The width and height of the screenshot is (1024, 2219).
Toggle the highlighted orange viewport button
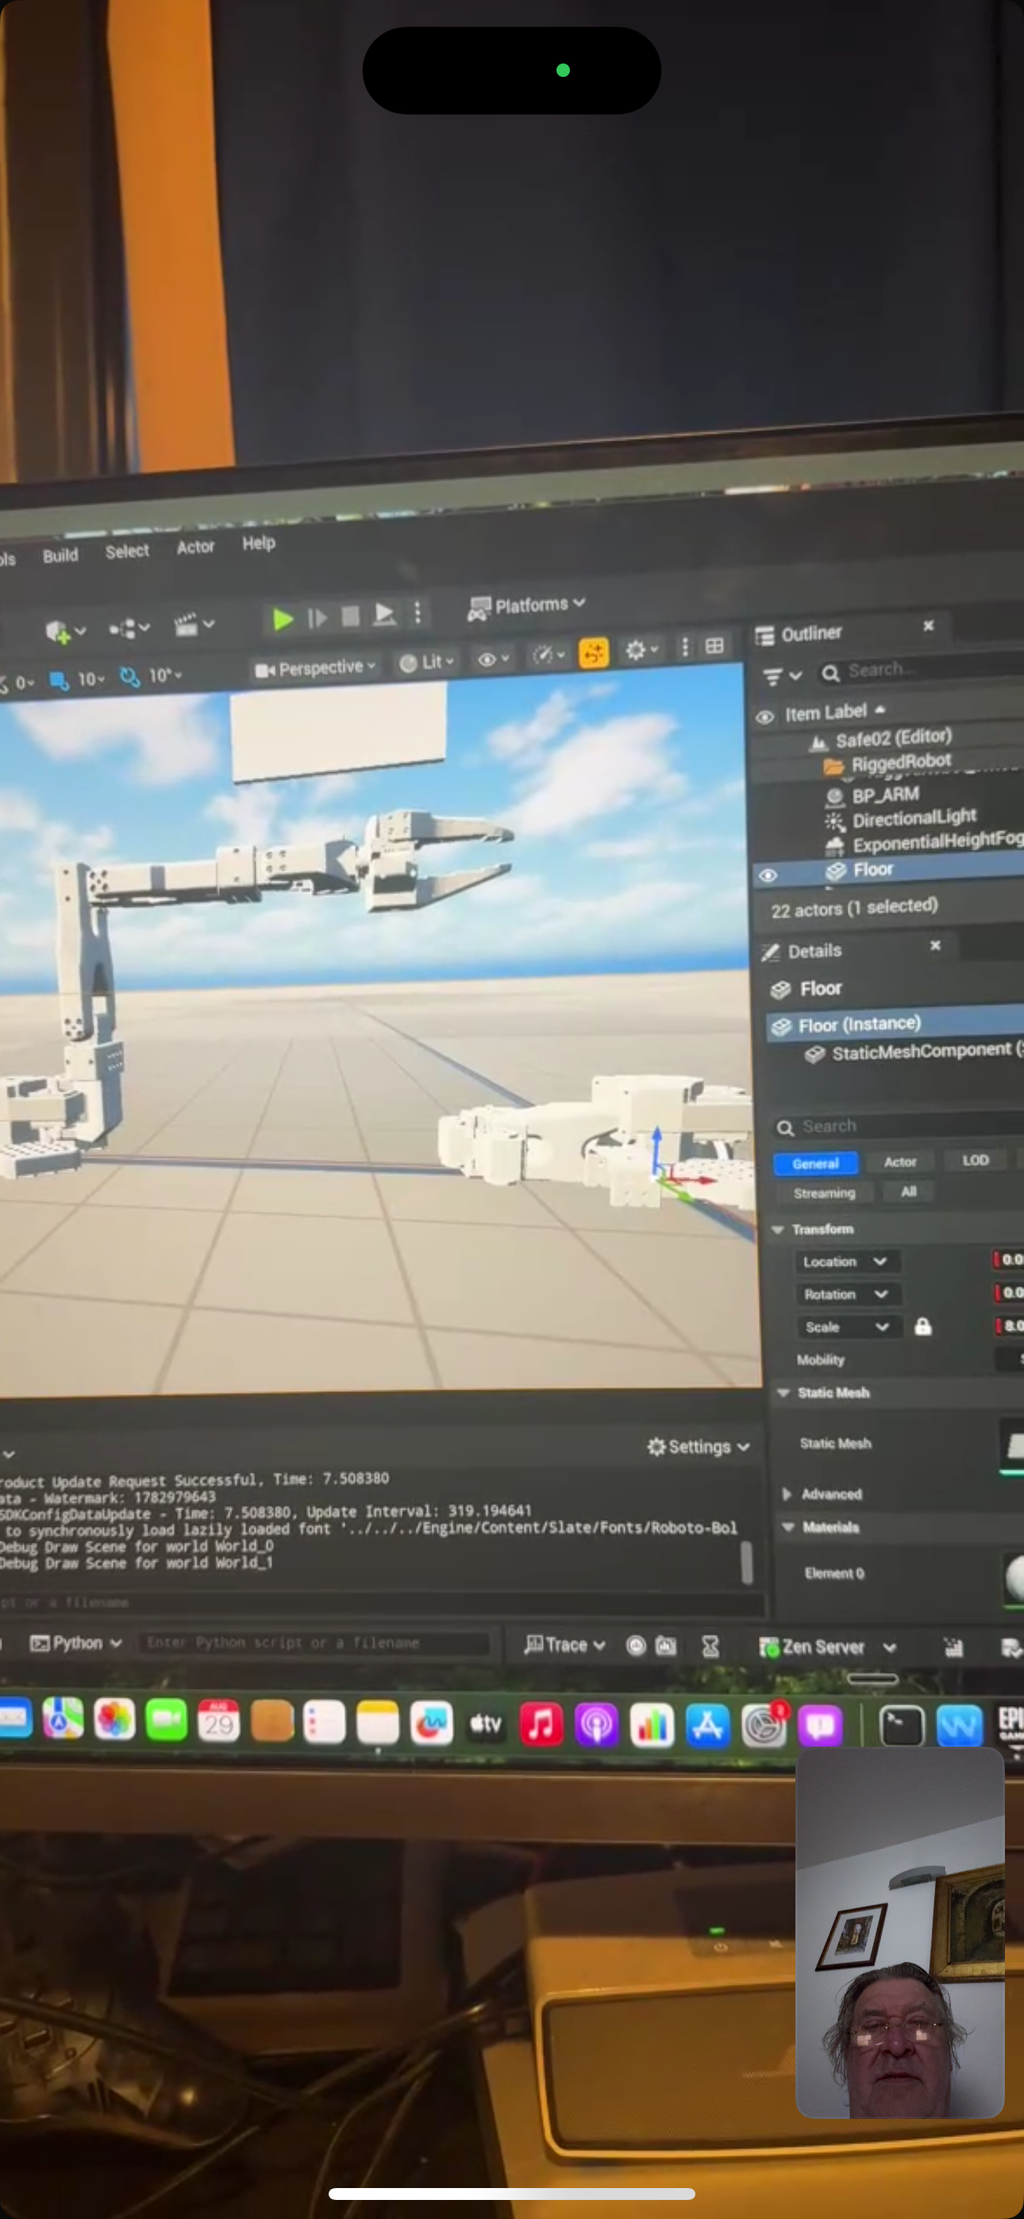(593, 653)
